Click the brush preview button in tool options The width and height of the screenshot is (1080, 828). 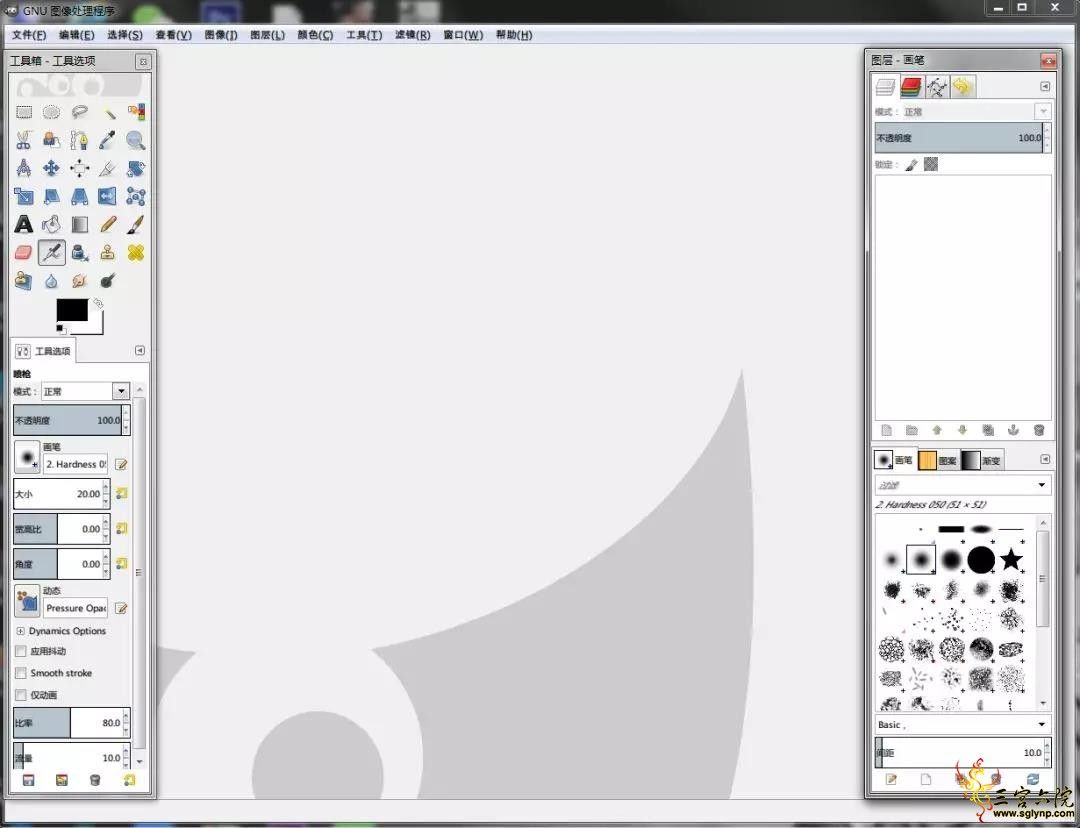point(27,457)
